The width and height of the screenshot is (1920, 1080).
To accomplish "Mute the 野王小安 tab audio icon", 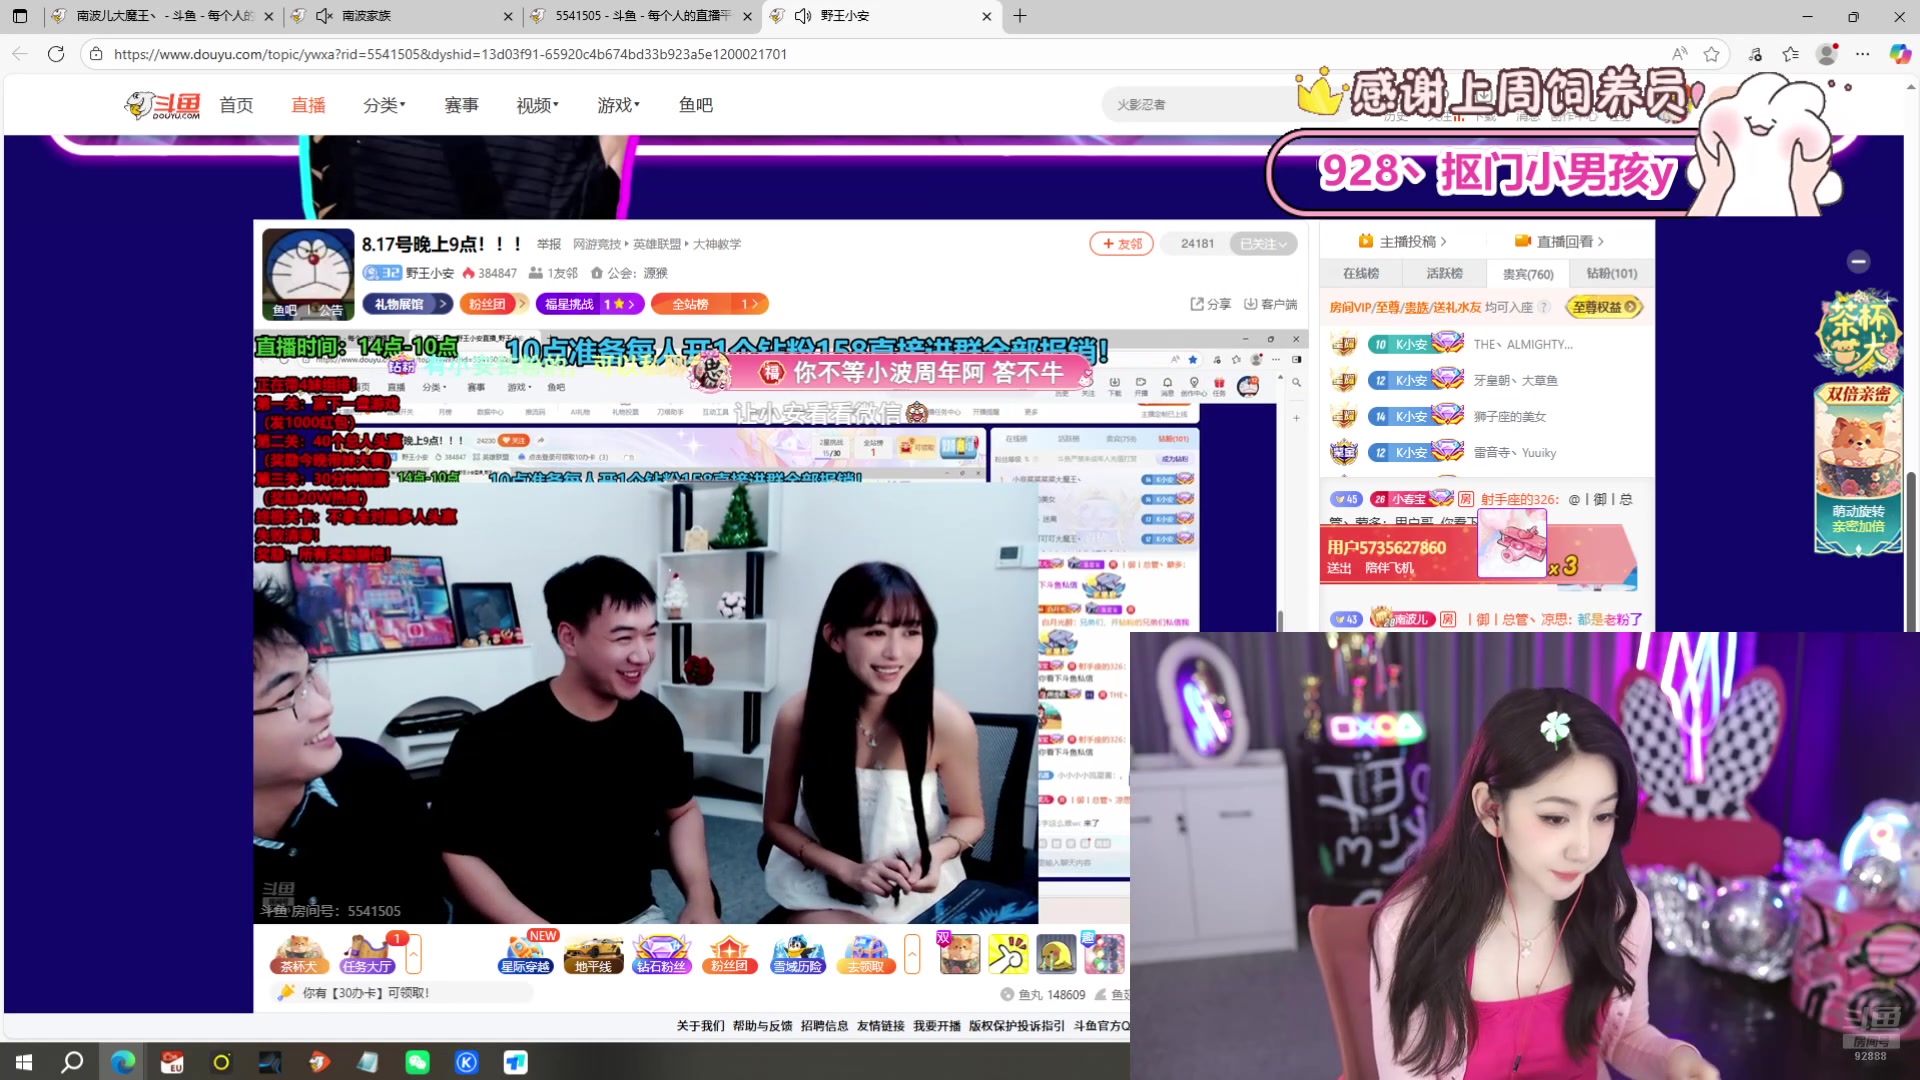I will click(x=803, y=16).
